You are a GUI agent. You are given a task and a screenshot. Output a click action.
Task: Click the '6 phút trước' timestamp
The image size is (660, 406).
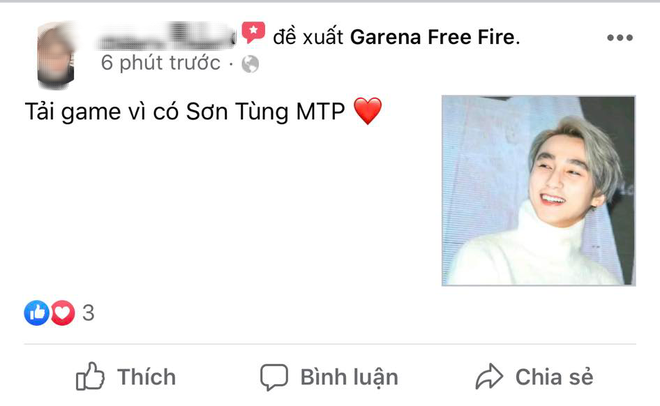point(160,63)
